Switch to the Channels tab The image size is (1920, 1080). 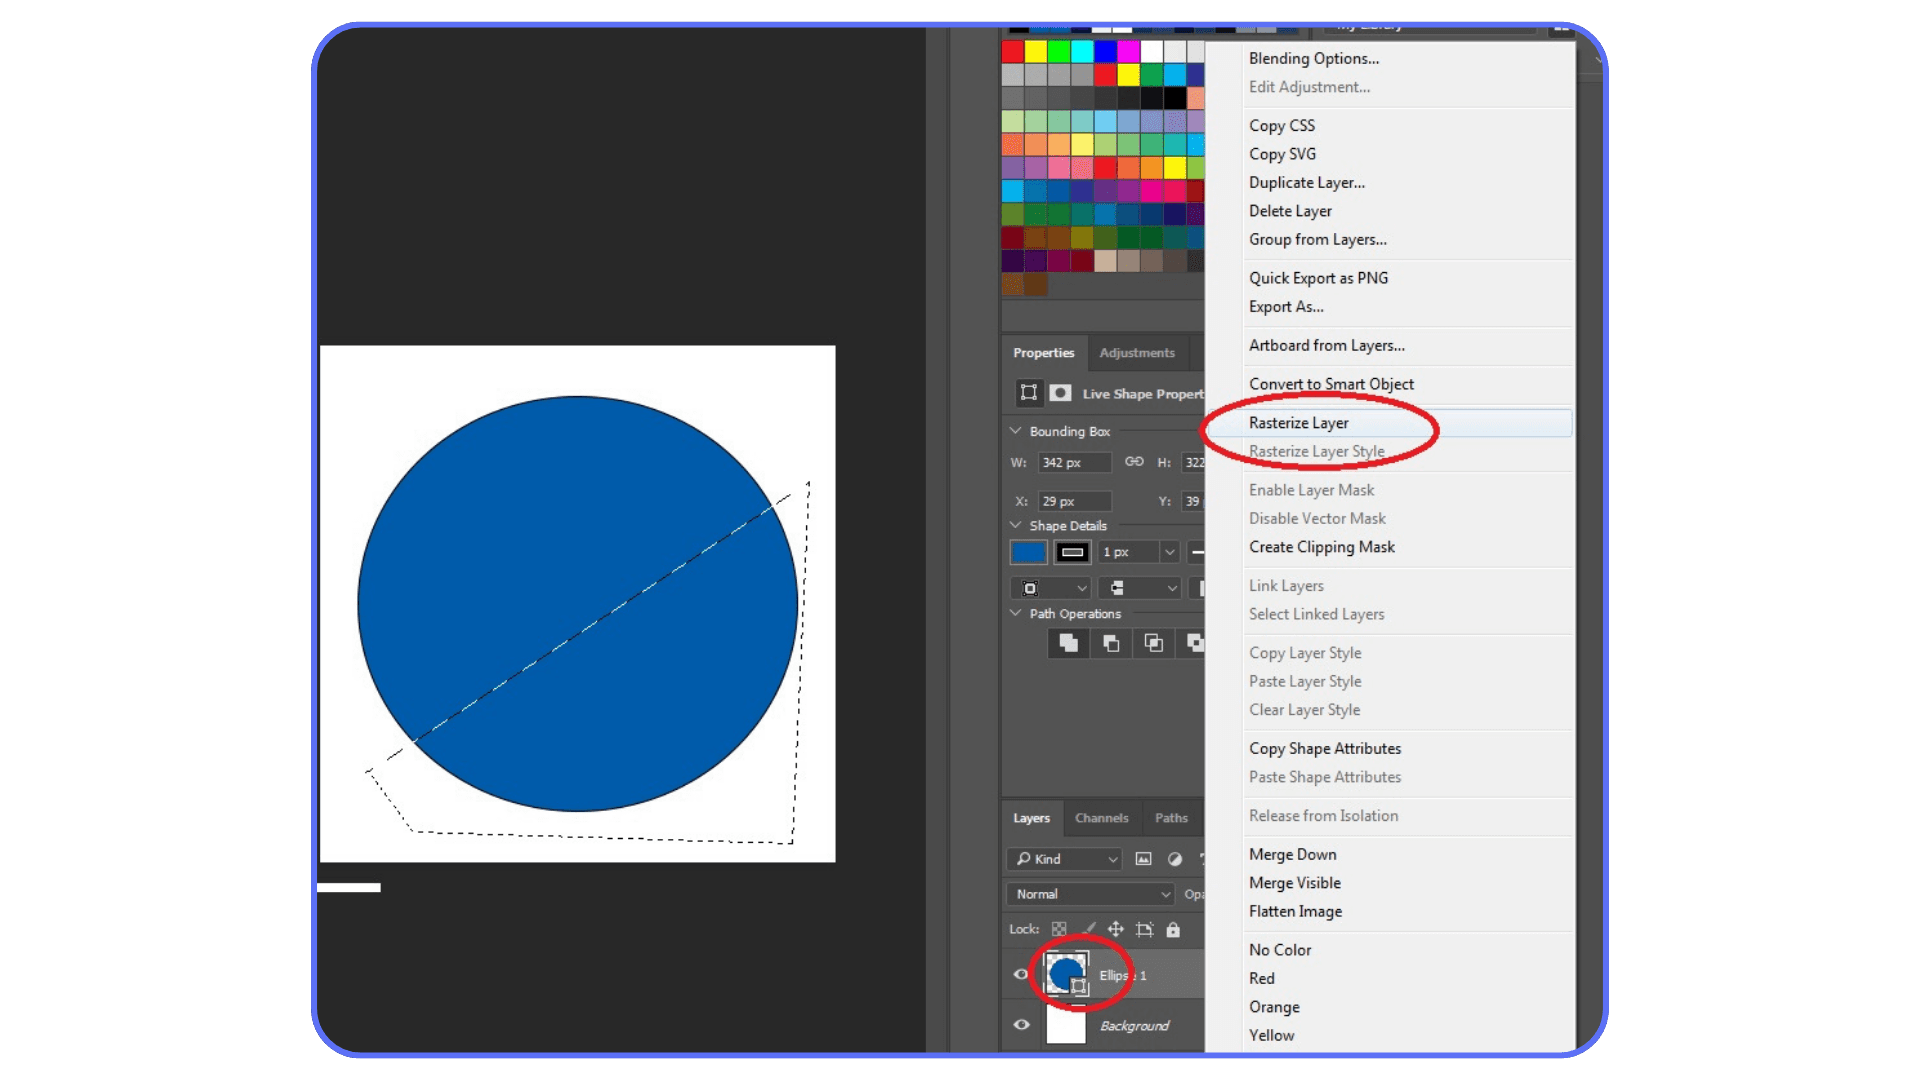pyautogui.click(x=1101, y=818)
